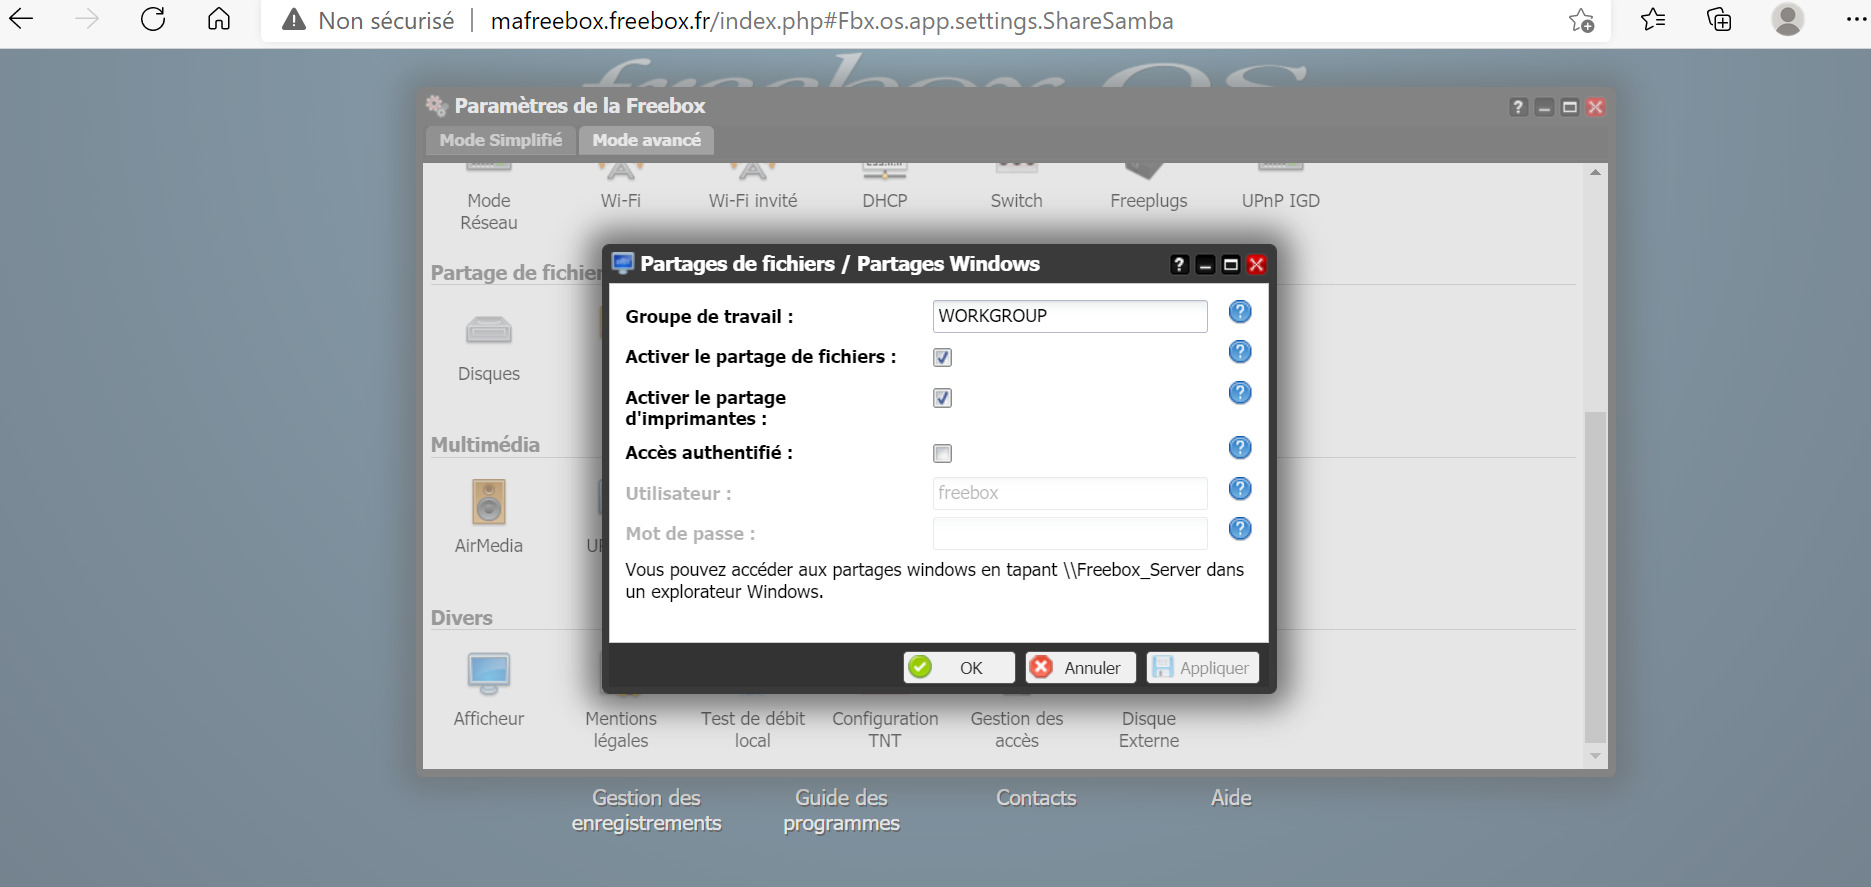Click the settings panel vertical scrollbar
The height and width of the screenshot is (887, 1871).
1596,577
